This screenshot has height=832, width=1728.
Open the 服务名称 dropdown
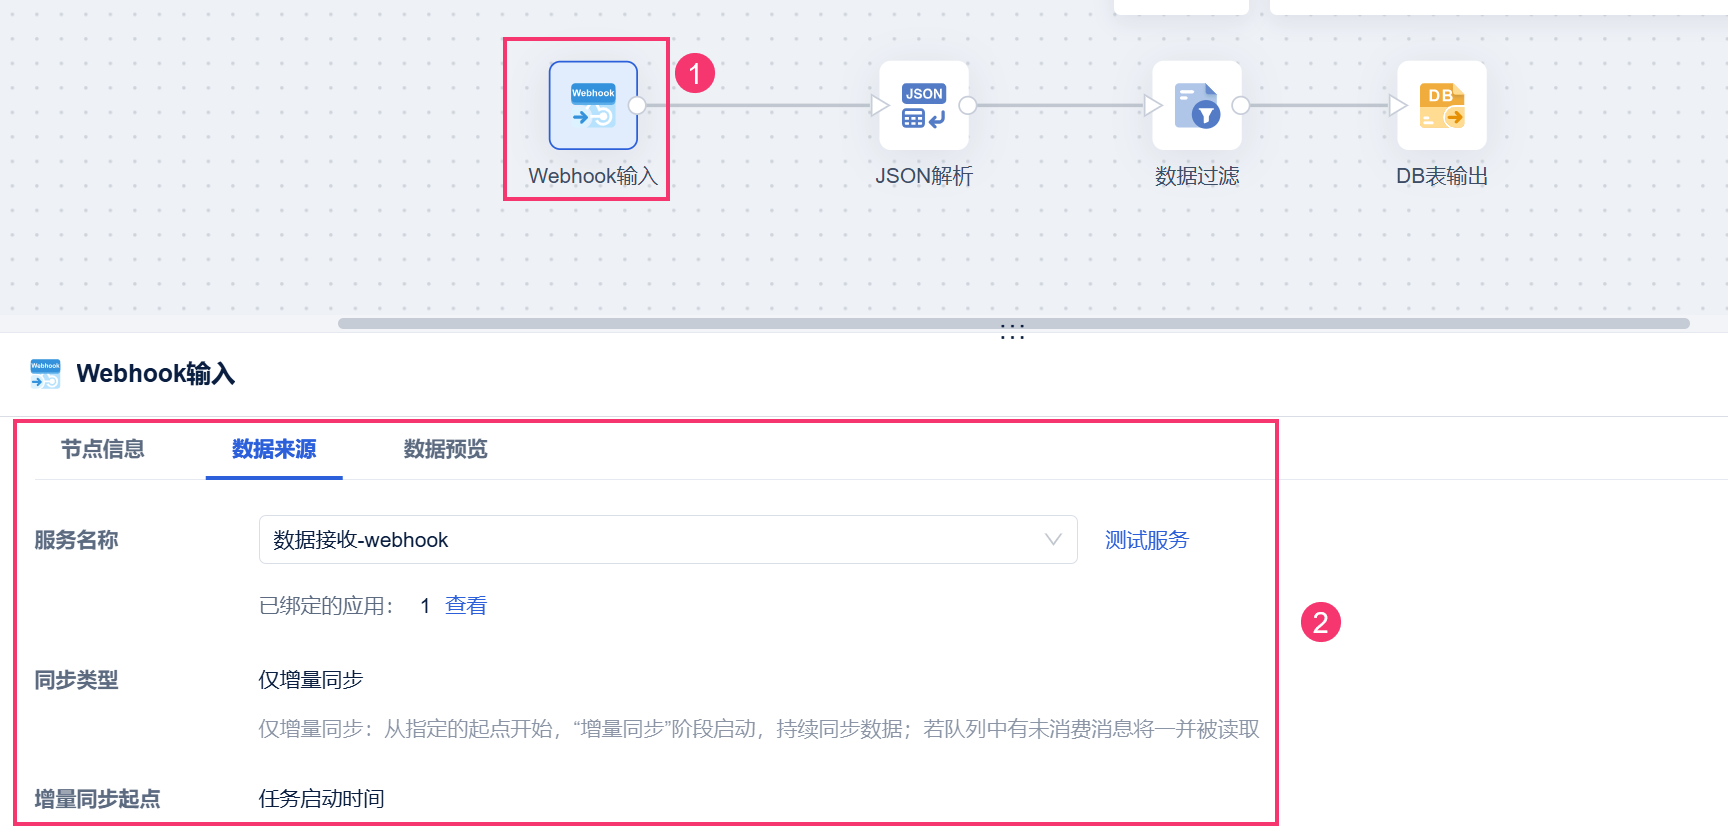(668, 540)
